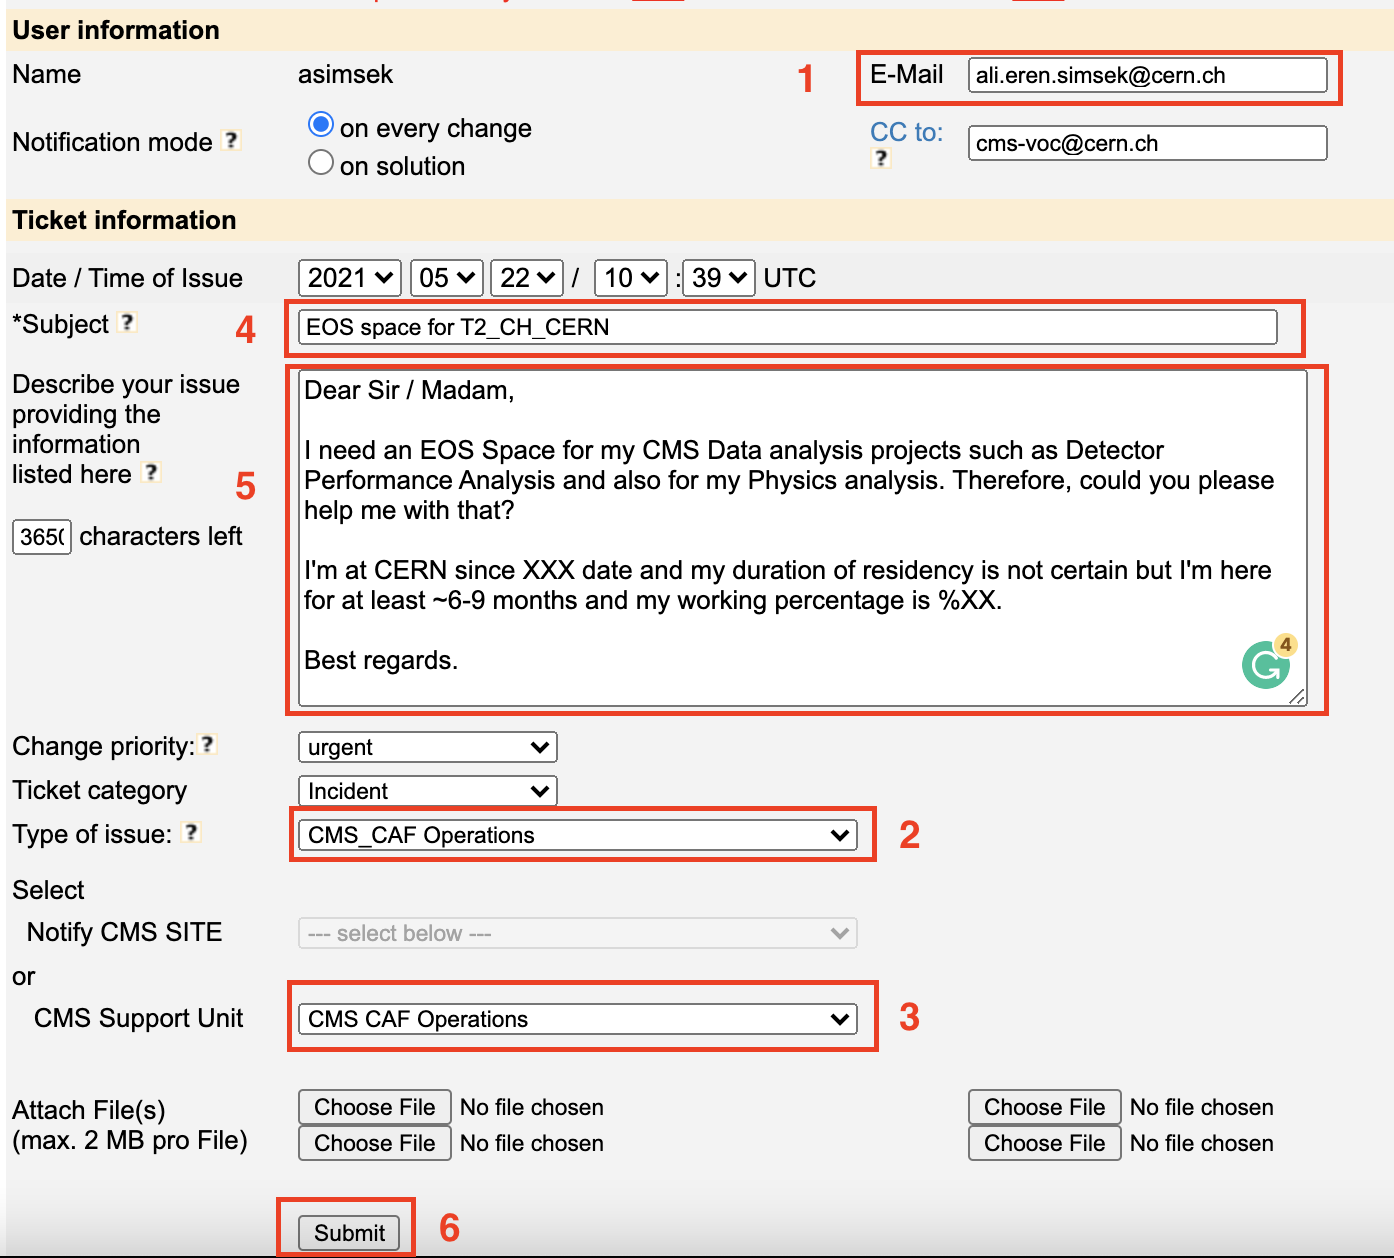Click first Choose File button on left
This screenshot has height=1258, width=1394.
coord(375,1107)
